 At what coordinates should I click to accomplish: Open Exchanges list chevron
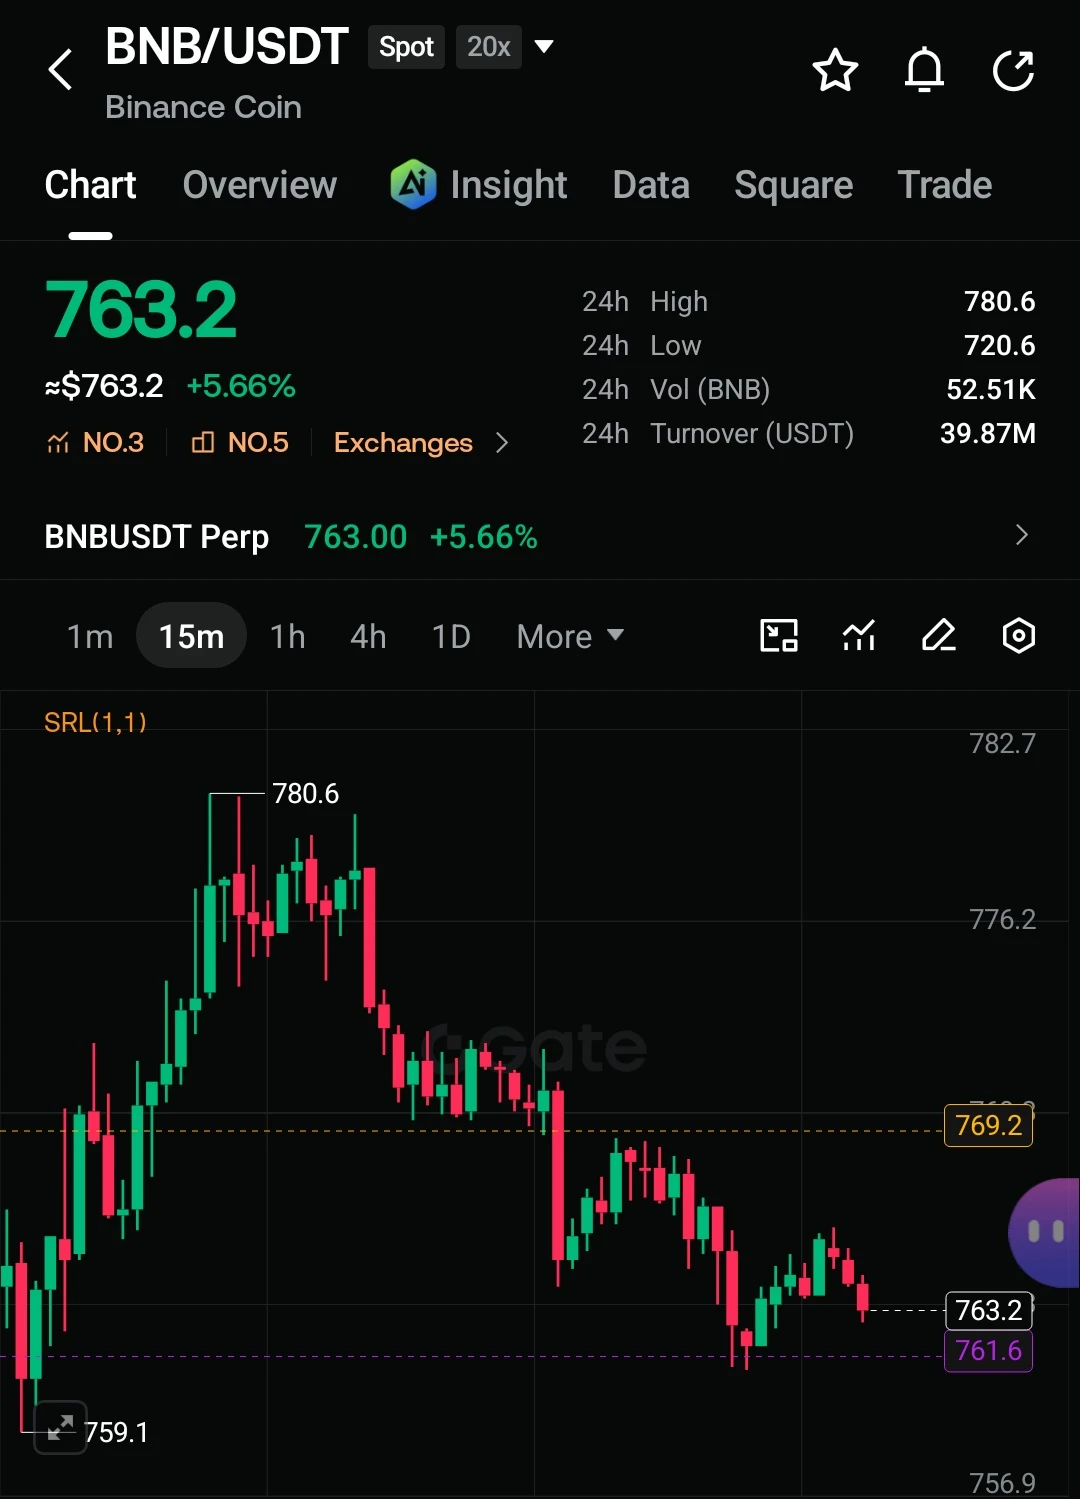point(502,443)
